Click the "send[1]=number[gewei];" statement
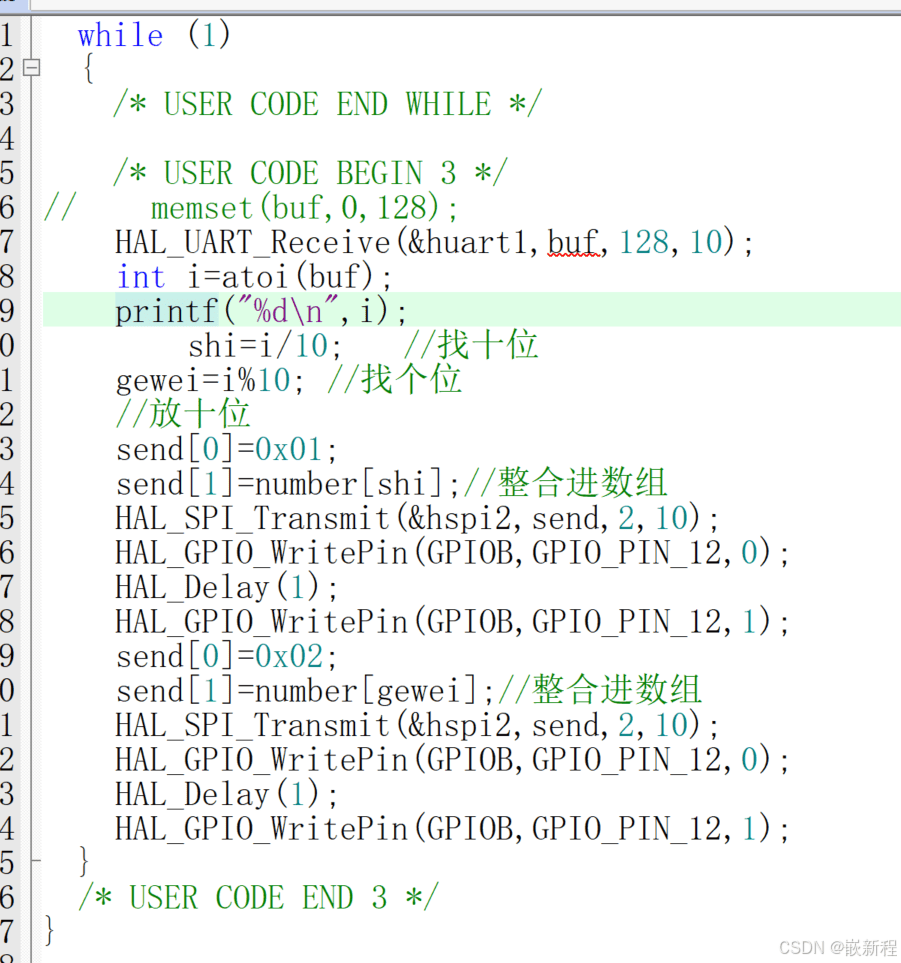Viewport: 901px width, 963px height. tap(305, 690)
